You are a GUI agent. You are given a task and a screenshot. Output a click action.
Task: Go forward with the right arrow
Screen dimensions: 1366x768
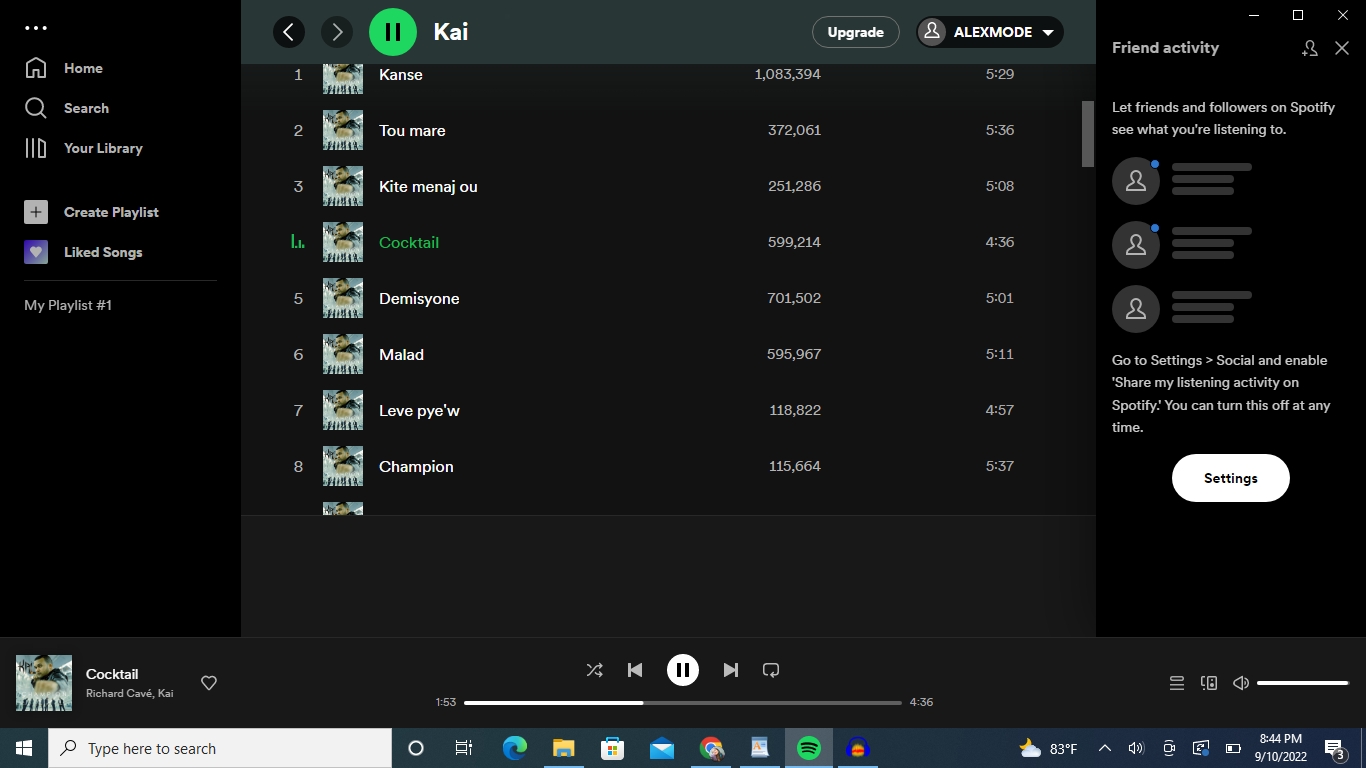click(337, 32)
